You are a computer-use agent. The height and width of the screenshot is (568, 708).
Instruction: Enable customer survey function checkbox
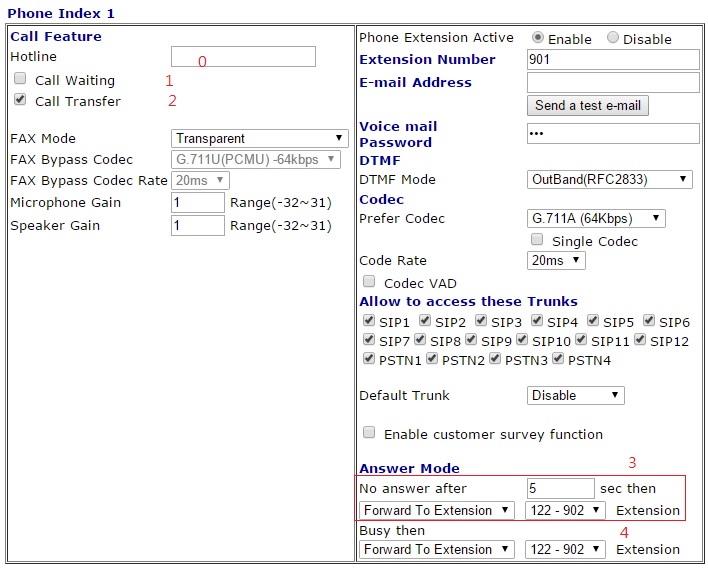click(x=369, y=433)
